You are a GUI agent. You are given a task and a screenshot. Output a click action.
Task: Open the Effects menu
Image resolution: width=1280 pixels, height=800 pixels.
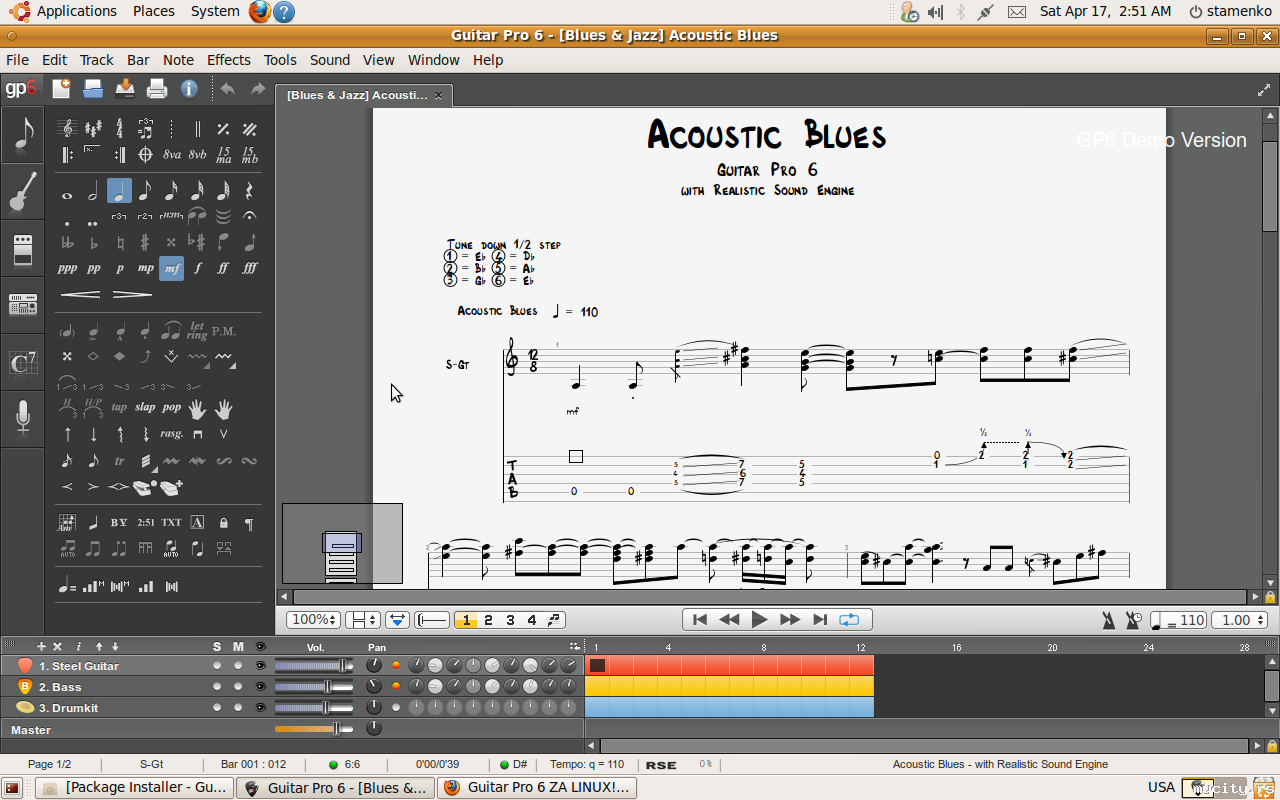pos(229,60)
